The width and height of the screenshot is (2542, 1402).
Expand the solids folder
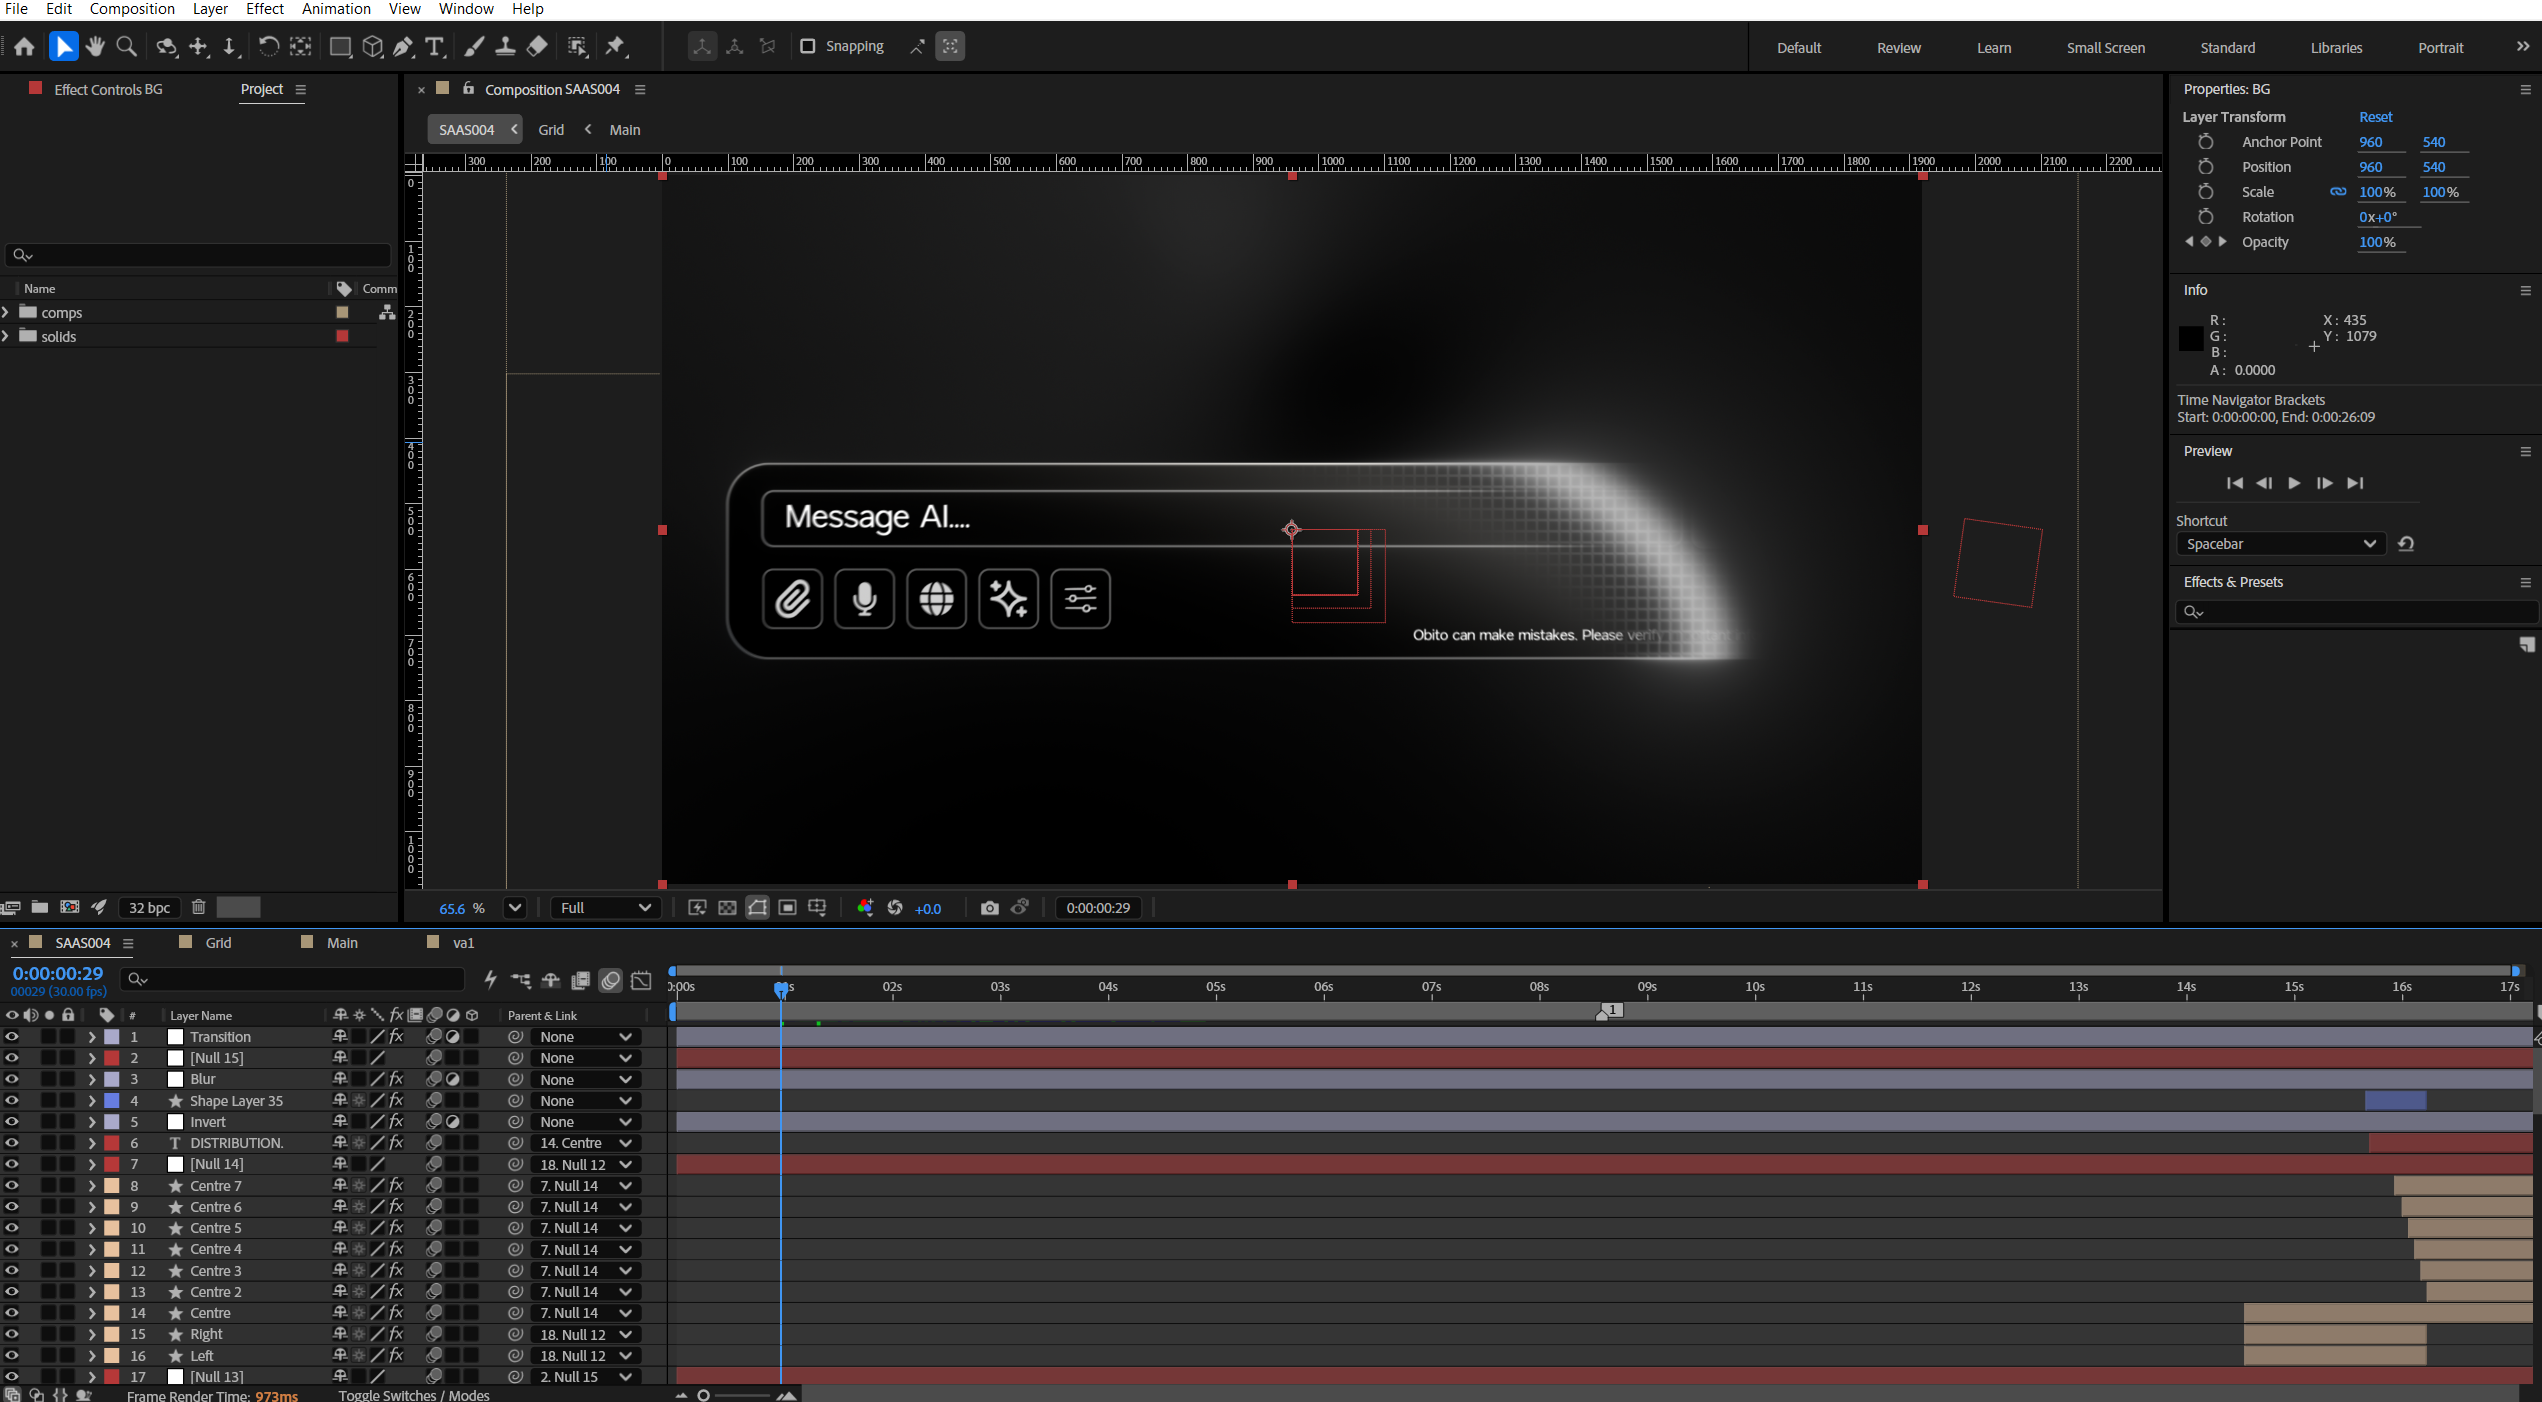click(x=6, y=337)
